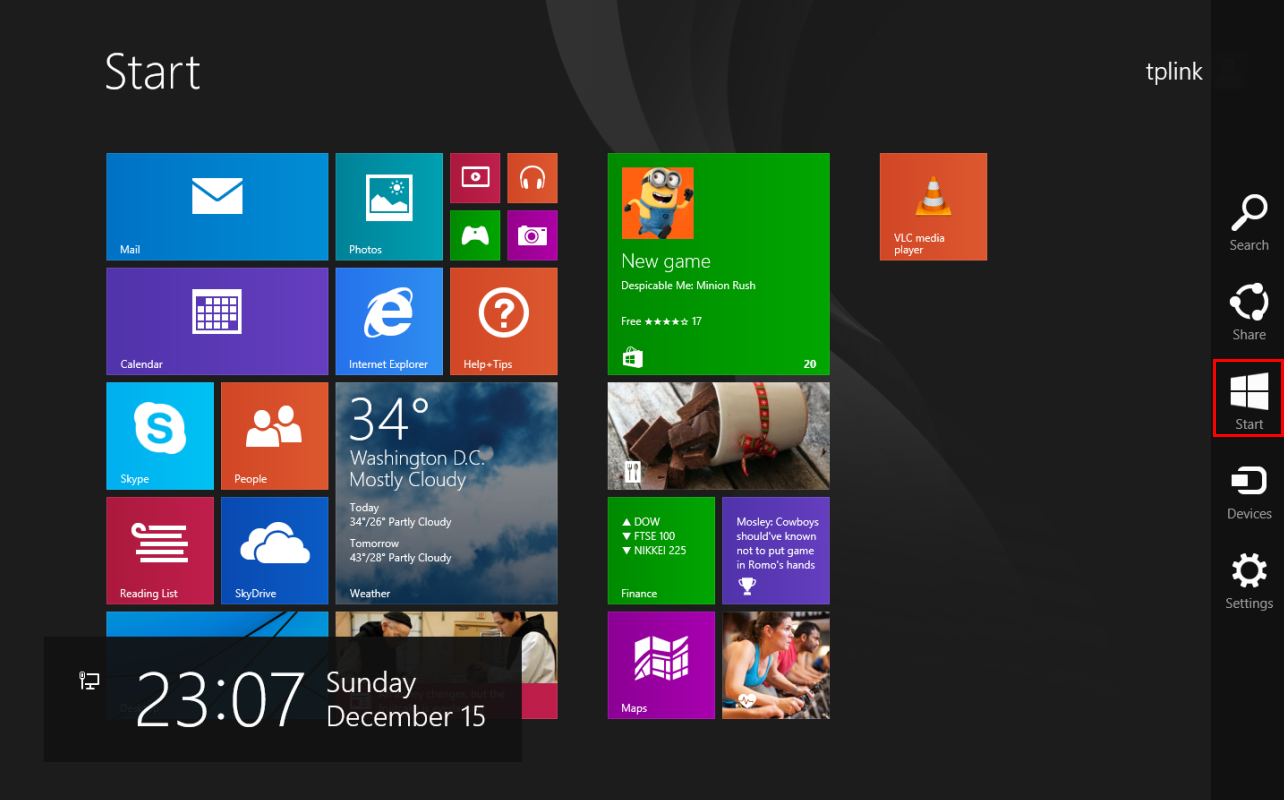Open the Photos tile
This screenshot has width=1284, height=800.
point(389,207)
